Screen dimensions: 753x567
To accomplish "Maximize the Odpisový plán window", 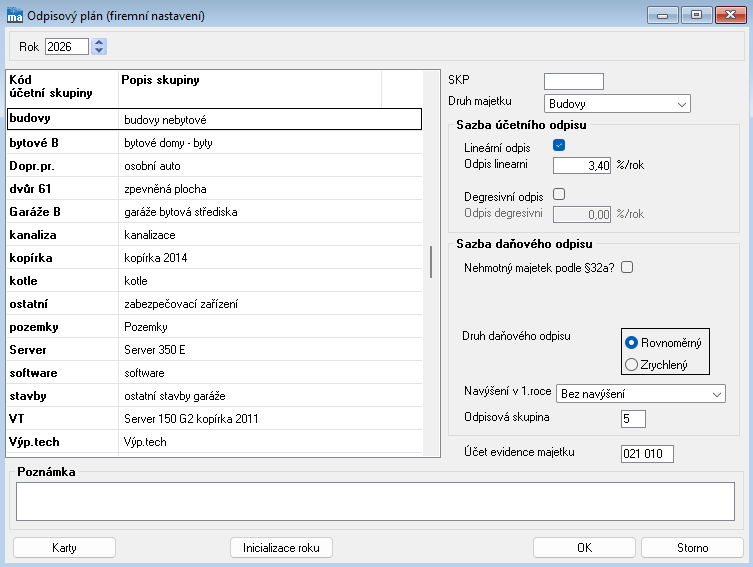I will click(x=696, y=15).
